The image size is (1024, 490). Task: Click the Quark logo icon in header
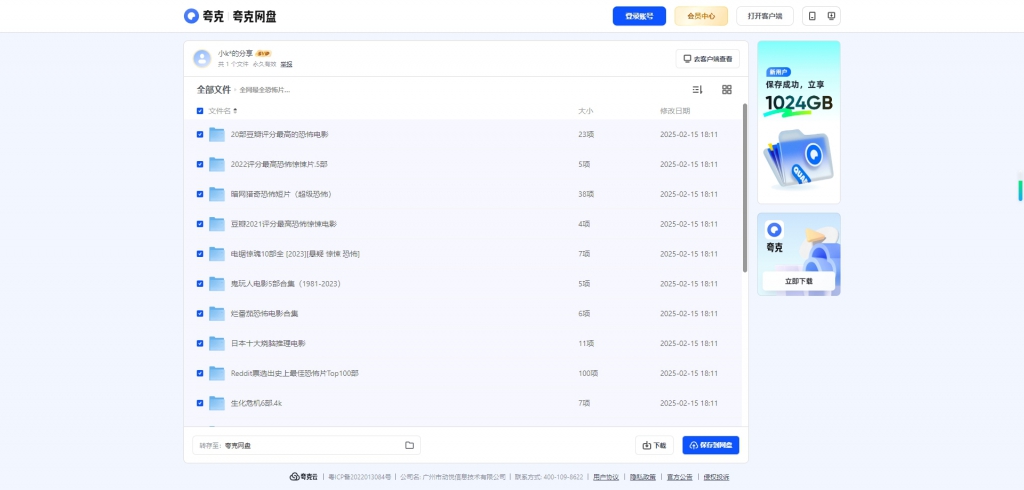pyautogui.click(x=191, y=16)
